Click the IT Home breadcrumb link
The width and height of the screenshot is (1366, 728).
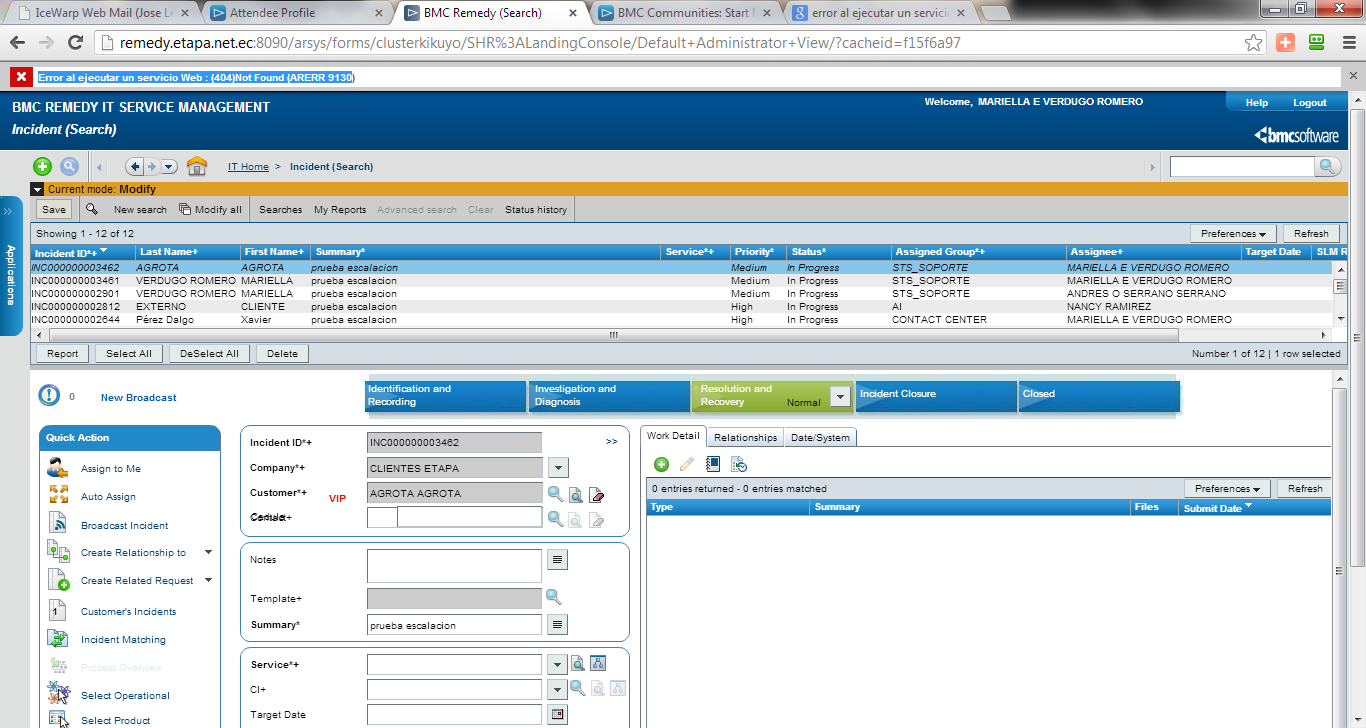248,167
